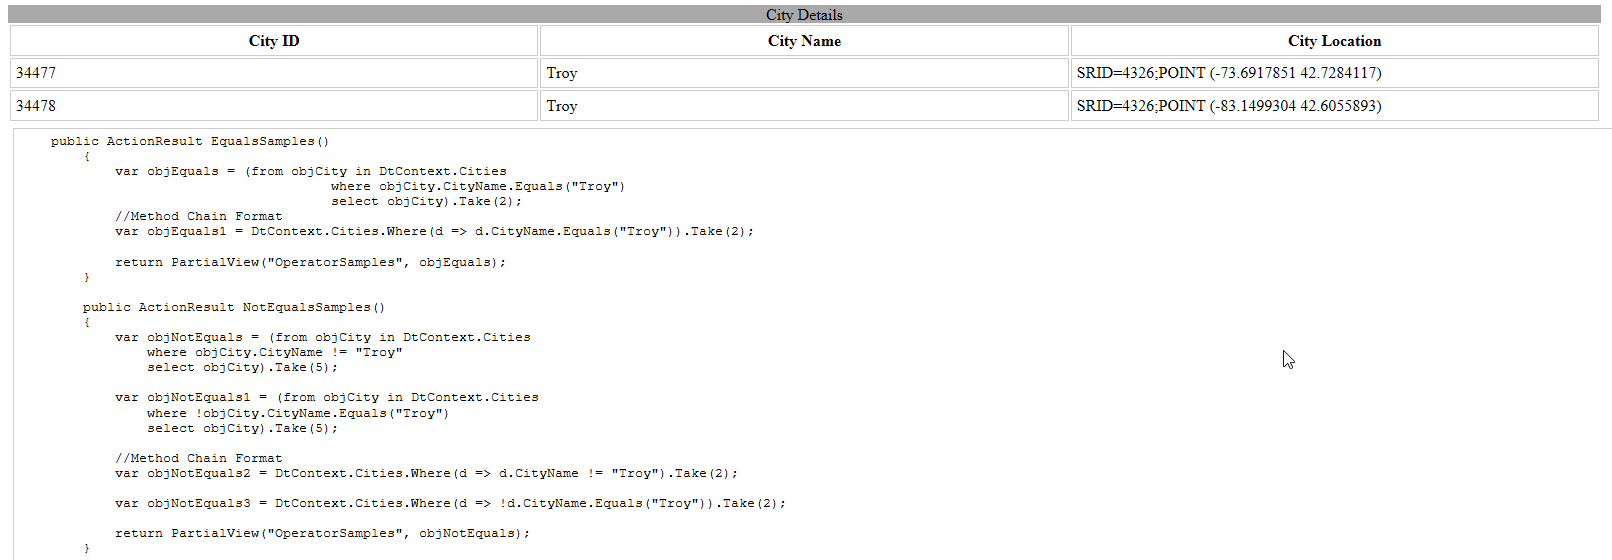Click the POINT (-83.1499304 42.6055893) location cell

(1334, 106)
